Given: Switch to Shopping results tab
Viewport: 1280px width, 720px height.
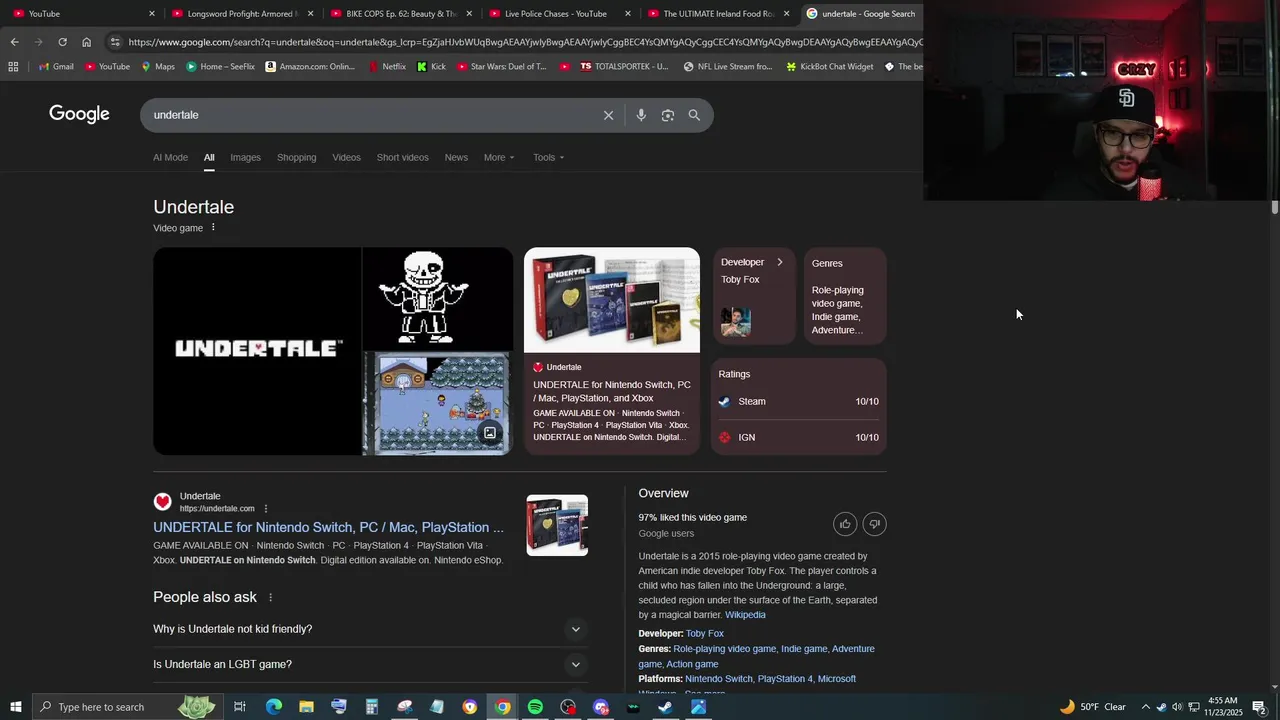Looking at the screenshot, I should (296, 157).
